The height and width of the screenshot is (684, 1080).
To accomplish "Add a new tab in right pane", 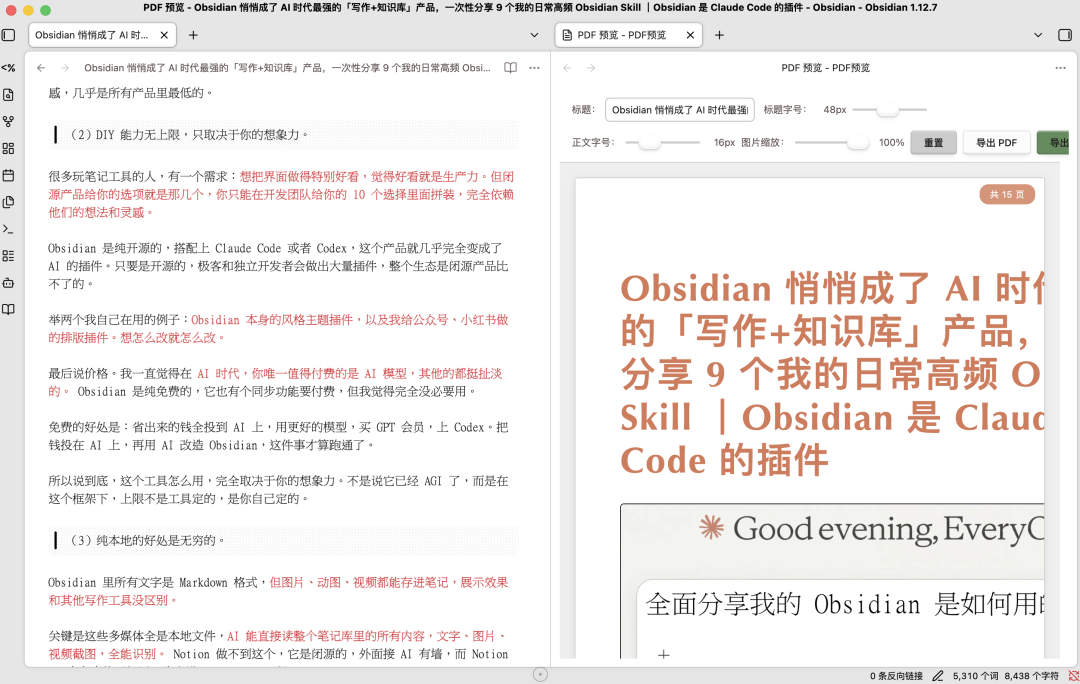I will (x=719, y=35).
